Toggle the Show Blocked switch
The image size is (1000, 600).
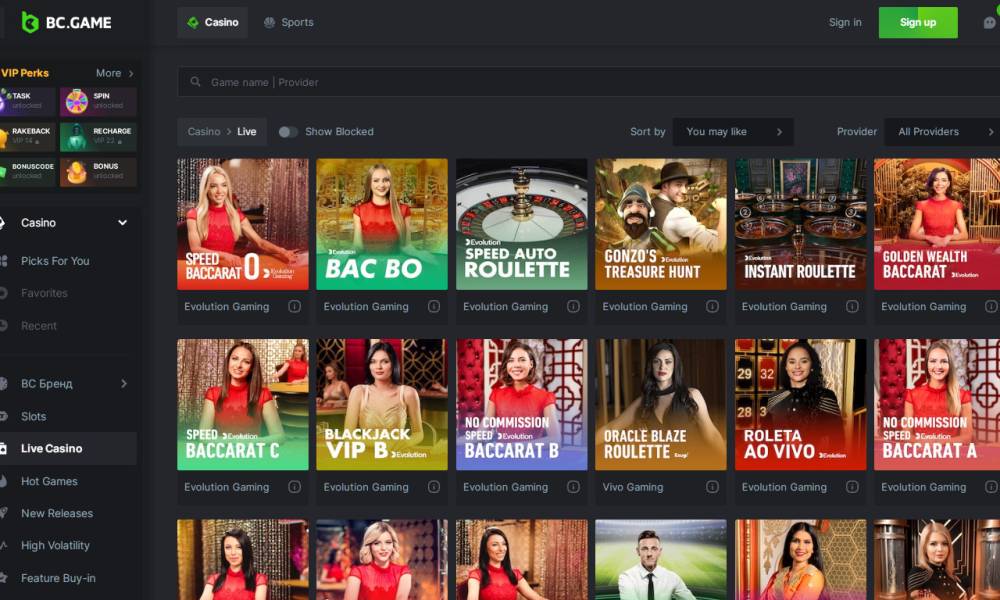[x=288, y=132]
